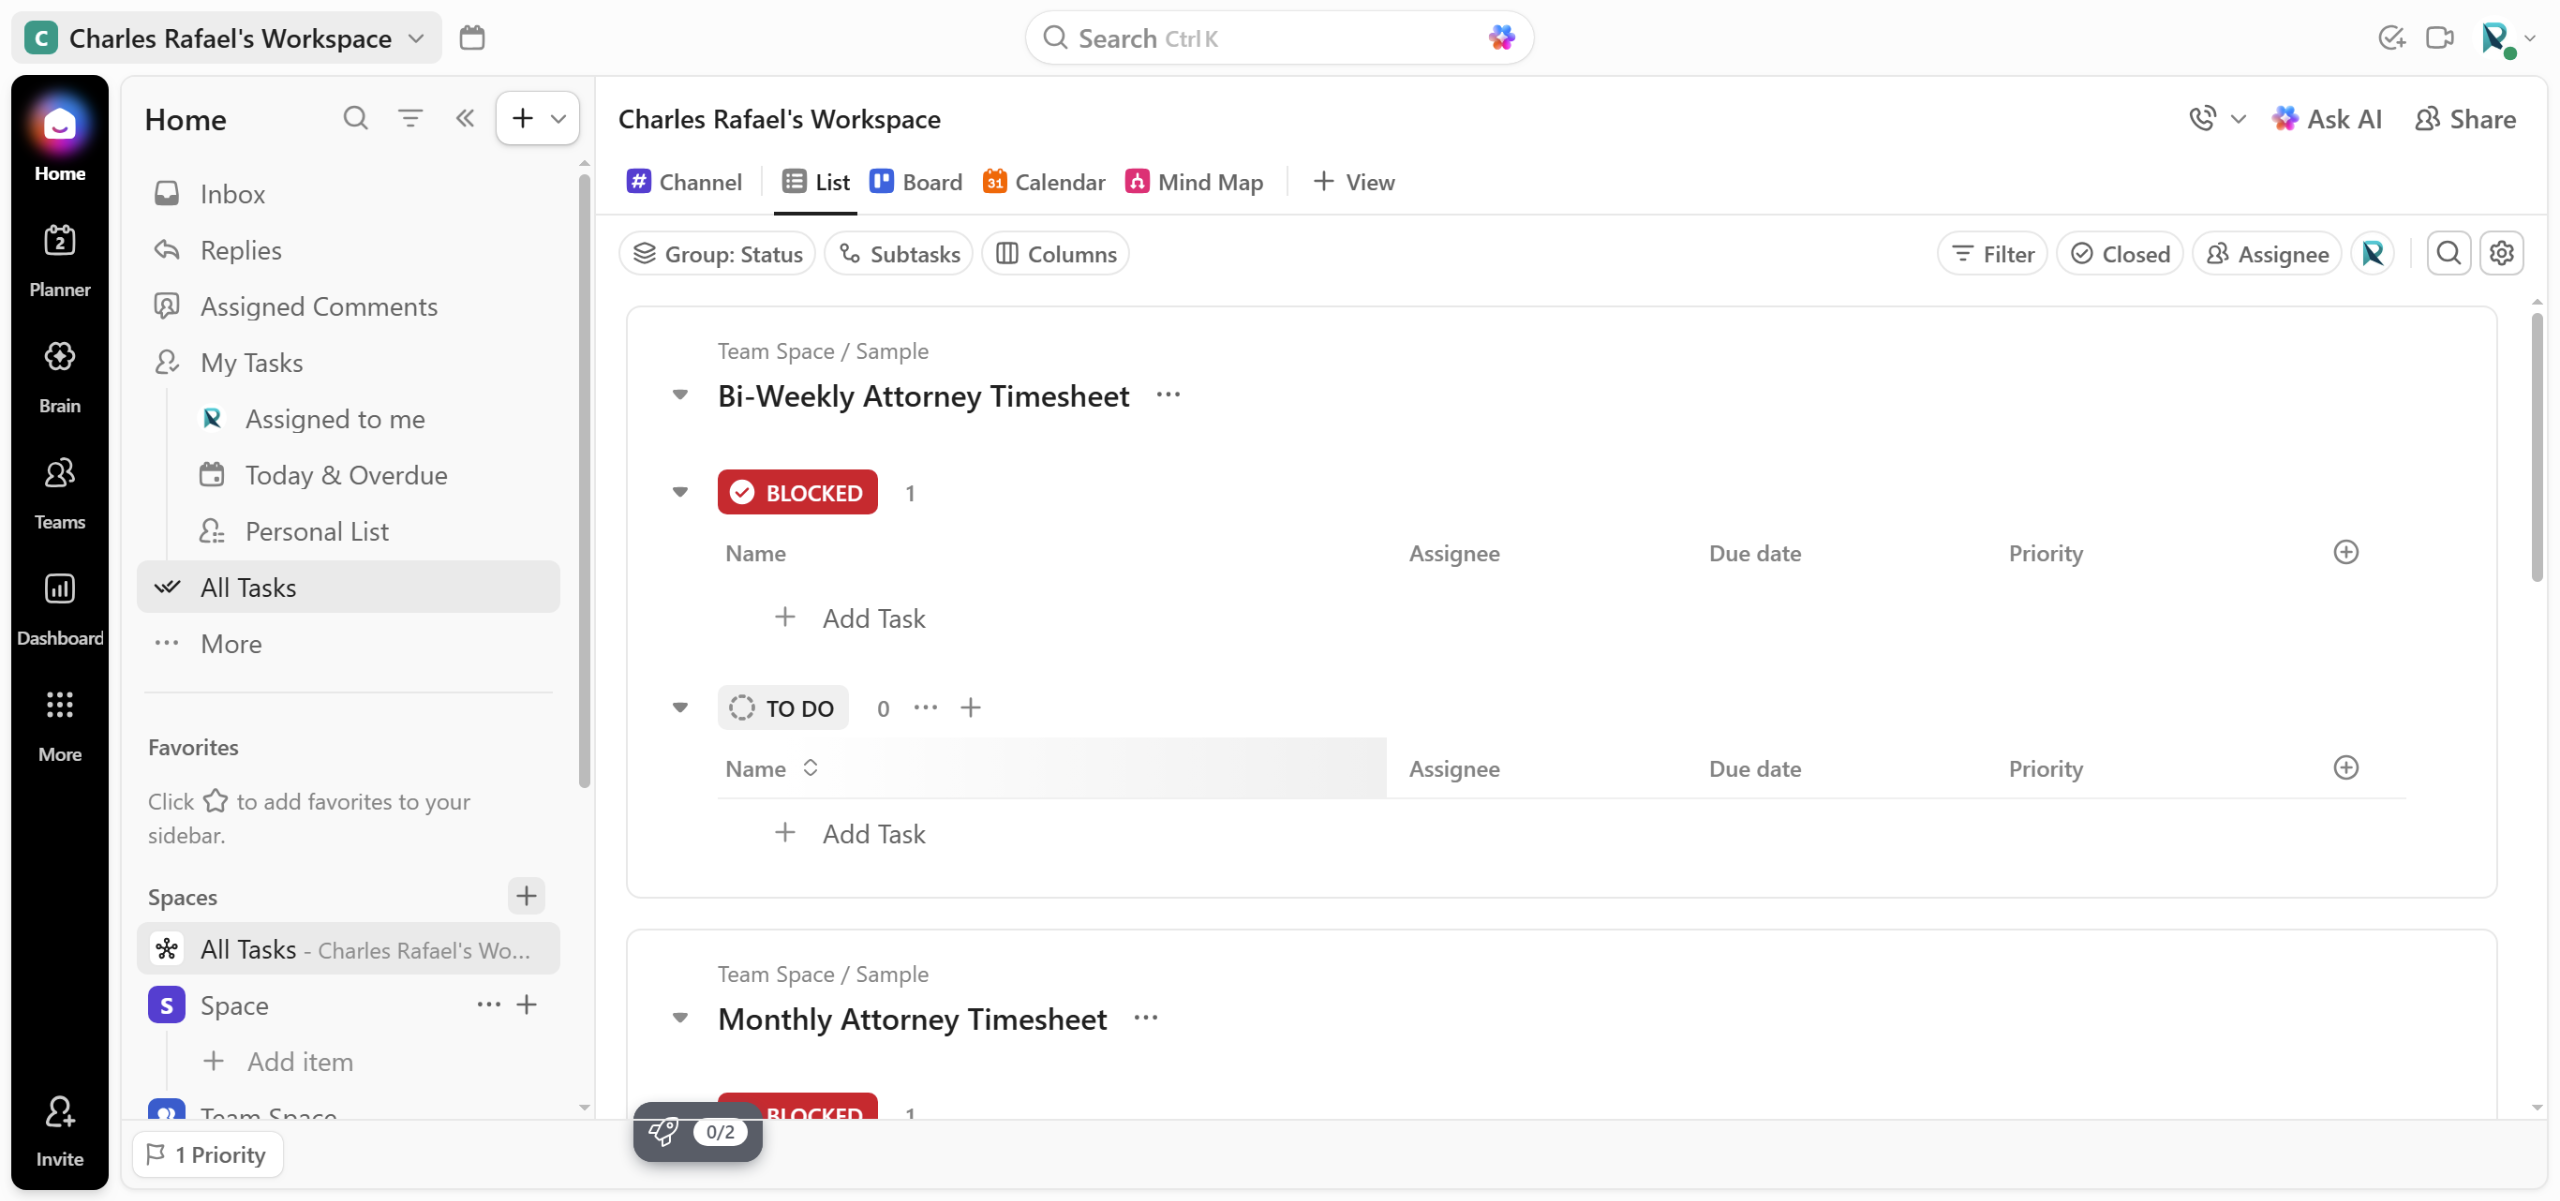The width and height of the screenshot is (2560, 1201).
Task: Click the calendar icon beside workspace name
Action: [472, 38]
